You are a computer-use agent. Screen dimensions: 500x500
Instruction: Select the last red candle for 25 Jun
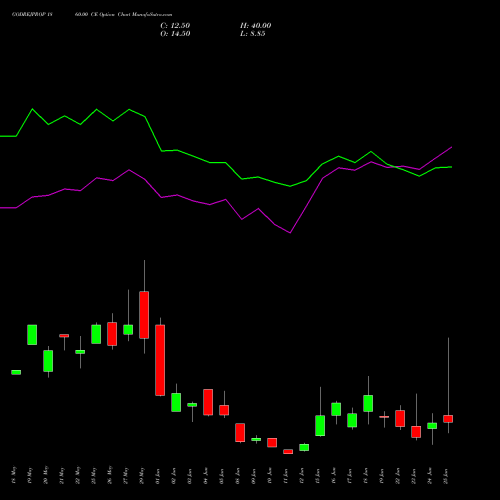[x=448, y=419]
